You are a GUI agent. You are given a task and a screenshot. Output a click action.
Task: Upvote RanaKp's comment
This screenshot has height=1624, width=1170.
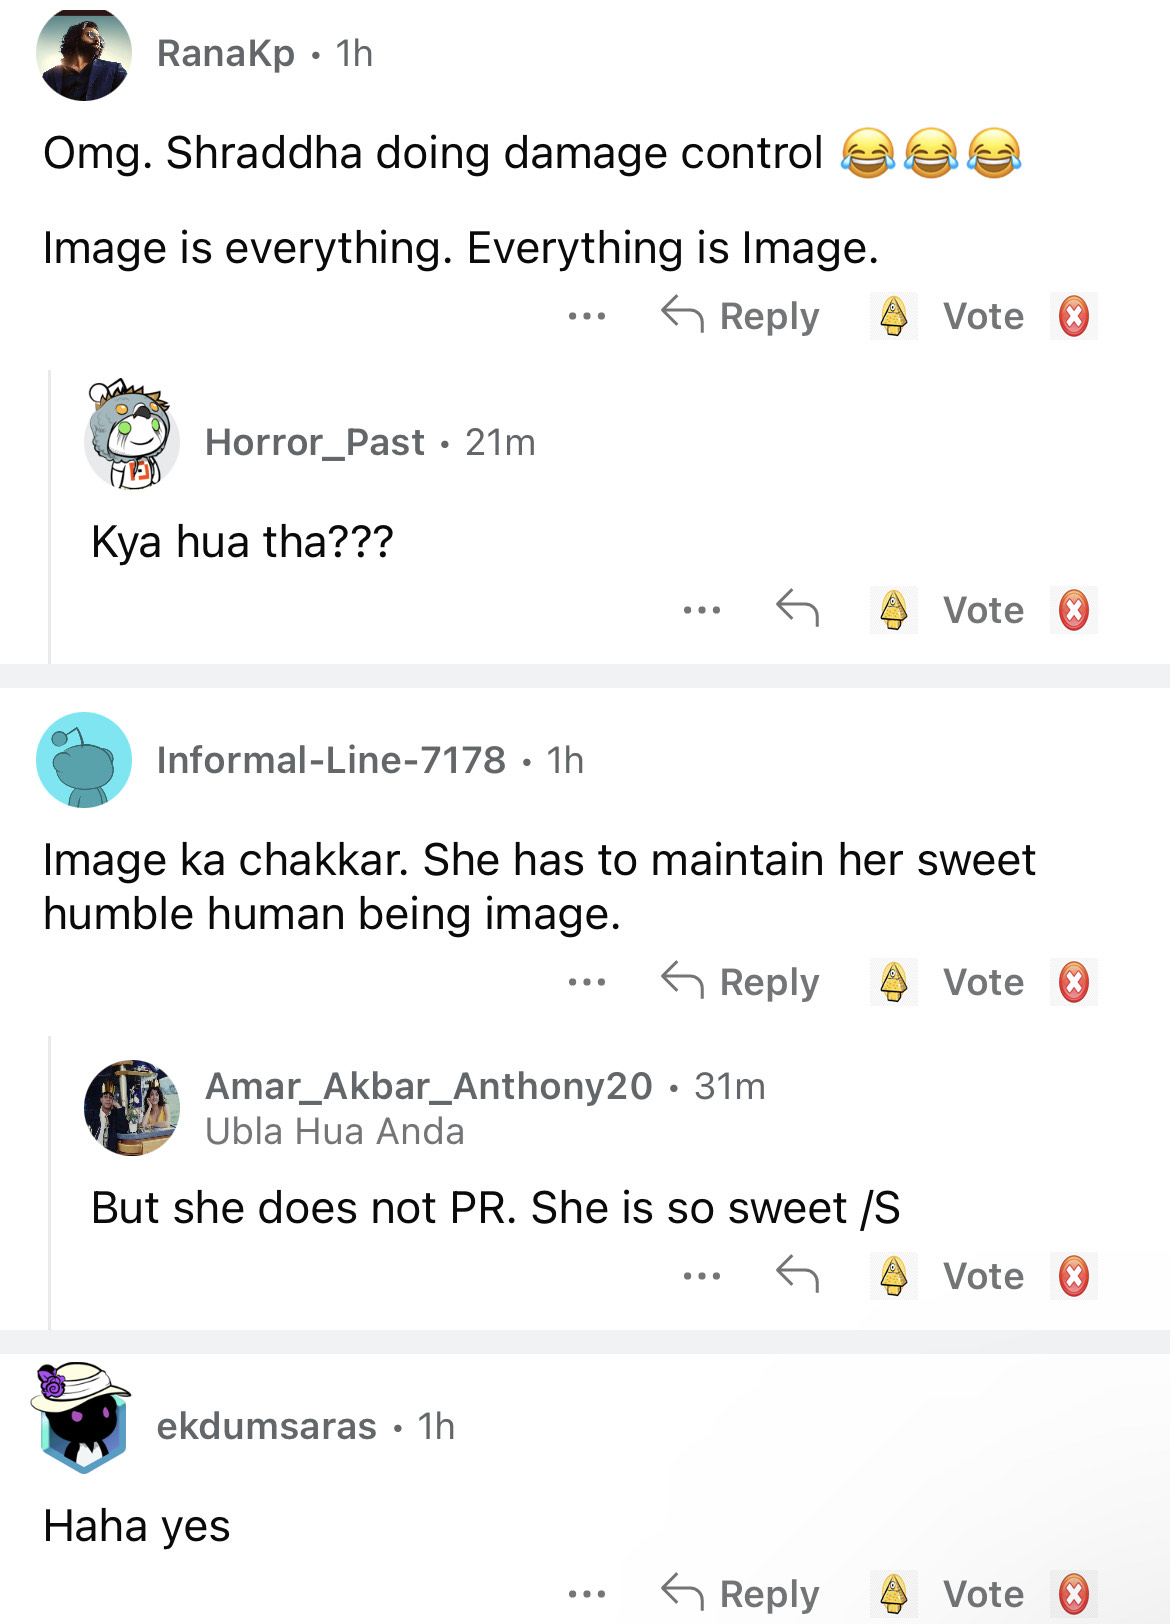click(x=893, y=317)
